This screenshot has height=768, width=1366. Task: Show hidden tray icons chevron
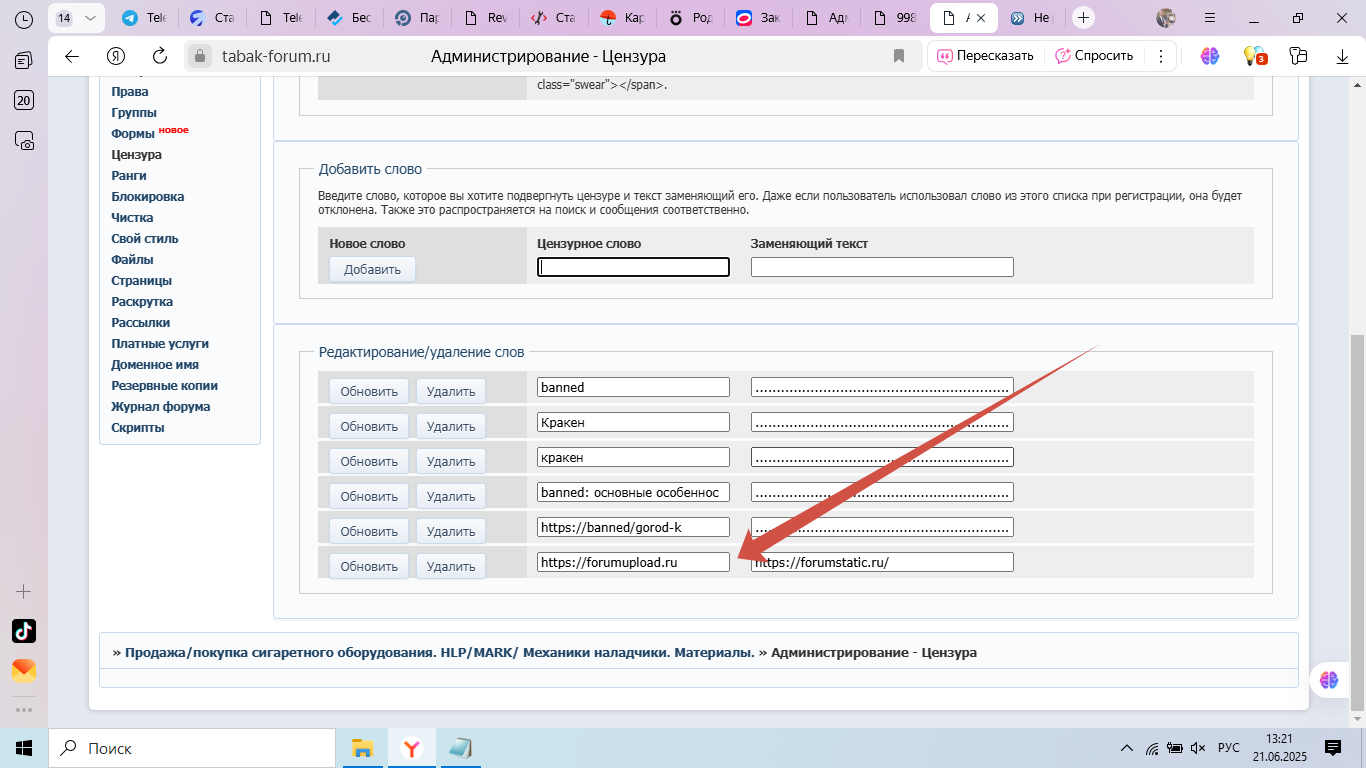tap(1127, 748)
